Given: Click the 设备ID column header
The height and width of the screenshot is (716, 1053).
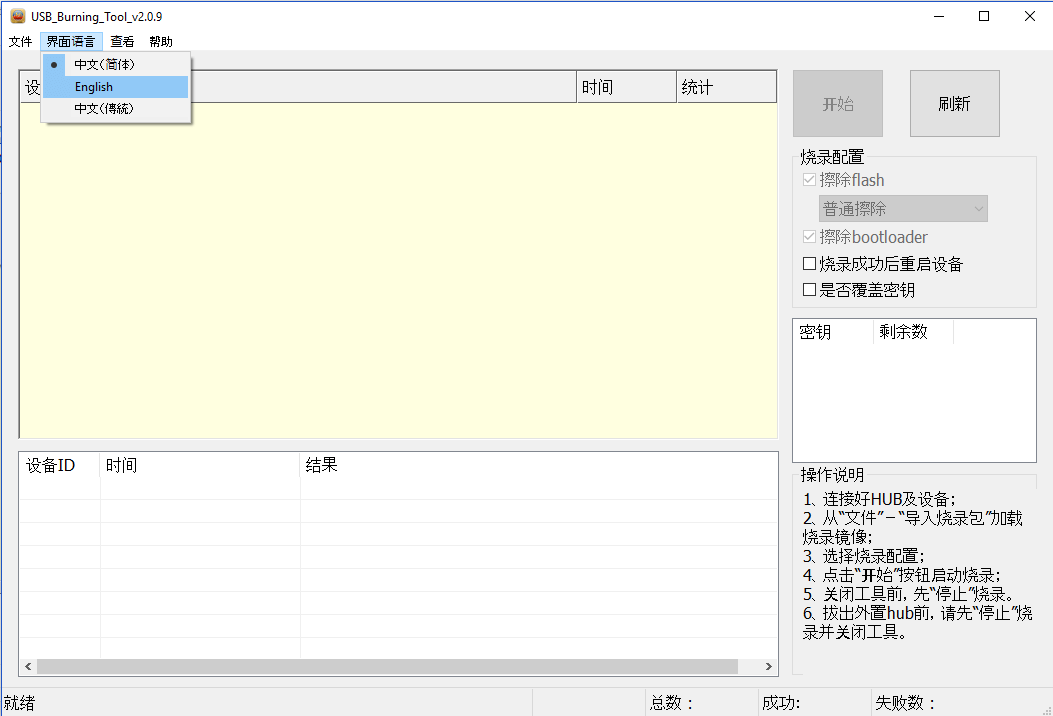Looking at the screenshot, I should pos(60,465).
